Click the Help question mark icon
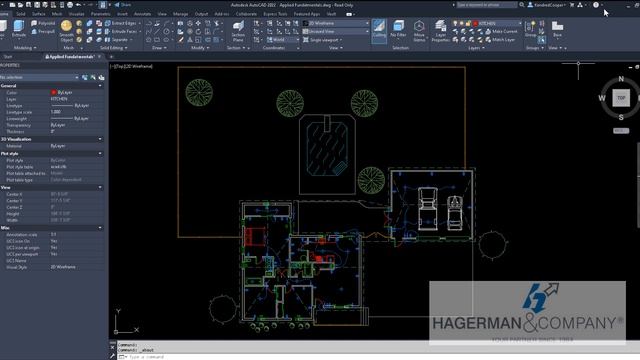Image resolution: width=640 pixels, height=360 pixels. pos(596,5)
